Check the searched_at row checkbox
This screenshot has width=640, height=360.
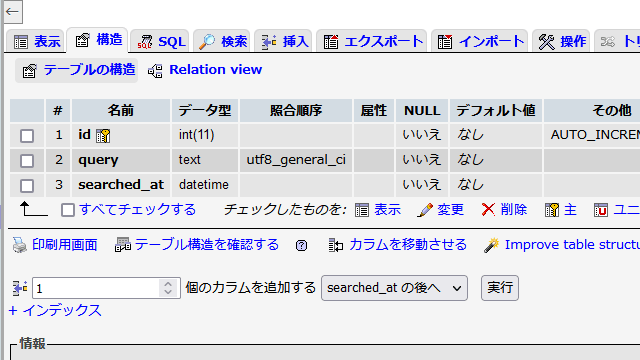(27, 185)
